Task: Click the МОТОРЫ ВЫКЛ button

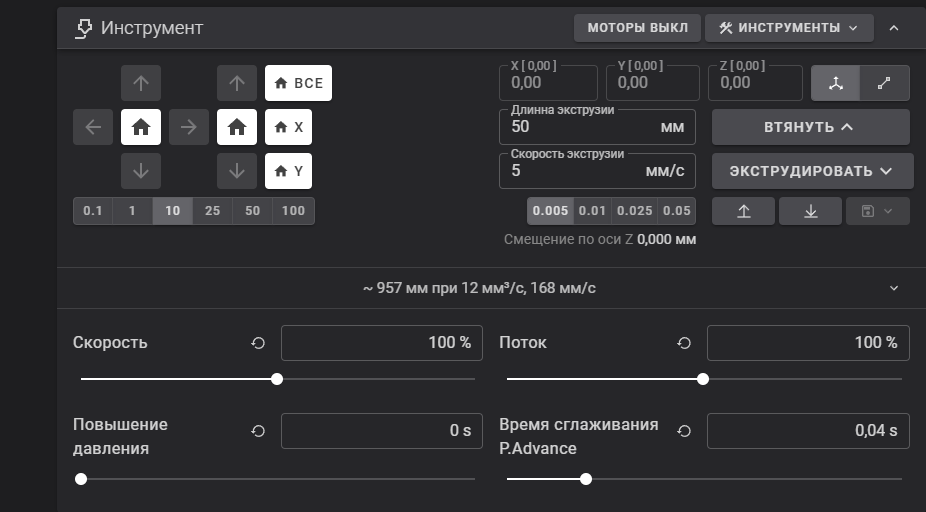Action: (637, 28)
